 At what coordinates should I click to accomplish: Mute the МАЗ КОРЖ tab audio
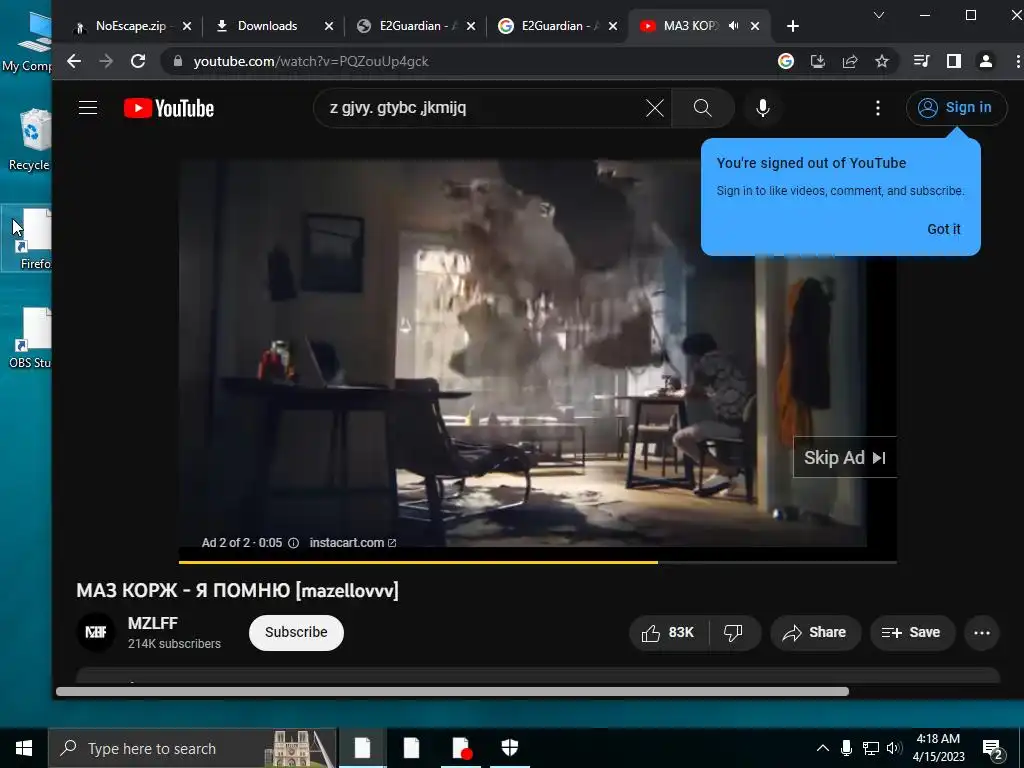(733, 26)
